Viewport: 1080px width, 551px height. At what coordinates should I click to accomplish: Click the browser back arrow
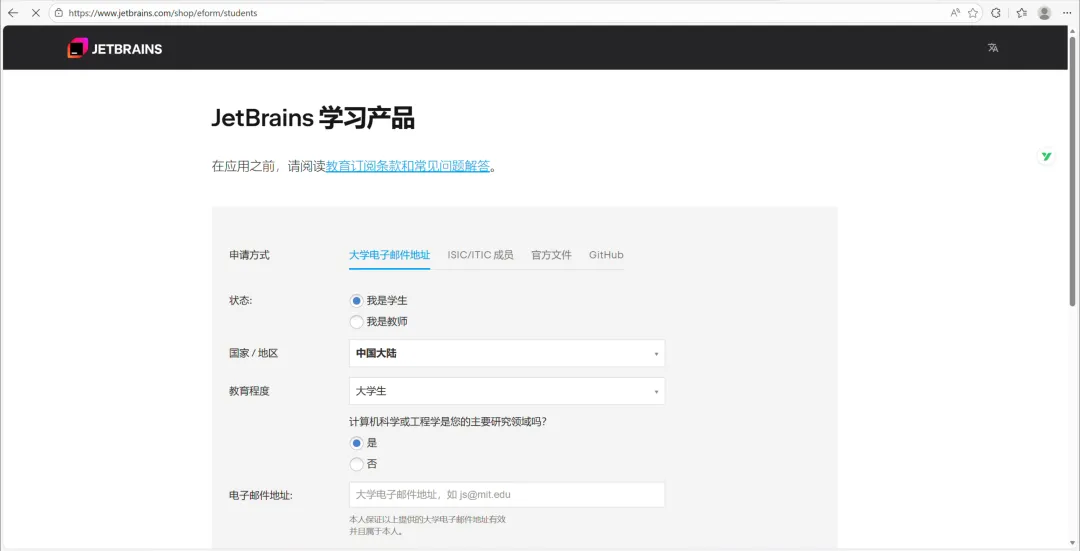(x=12, y=12)
